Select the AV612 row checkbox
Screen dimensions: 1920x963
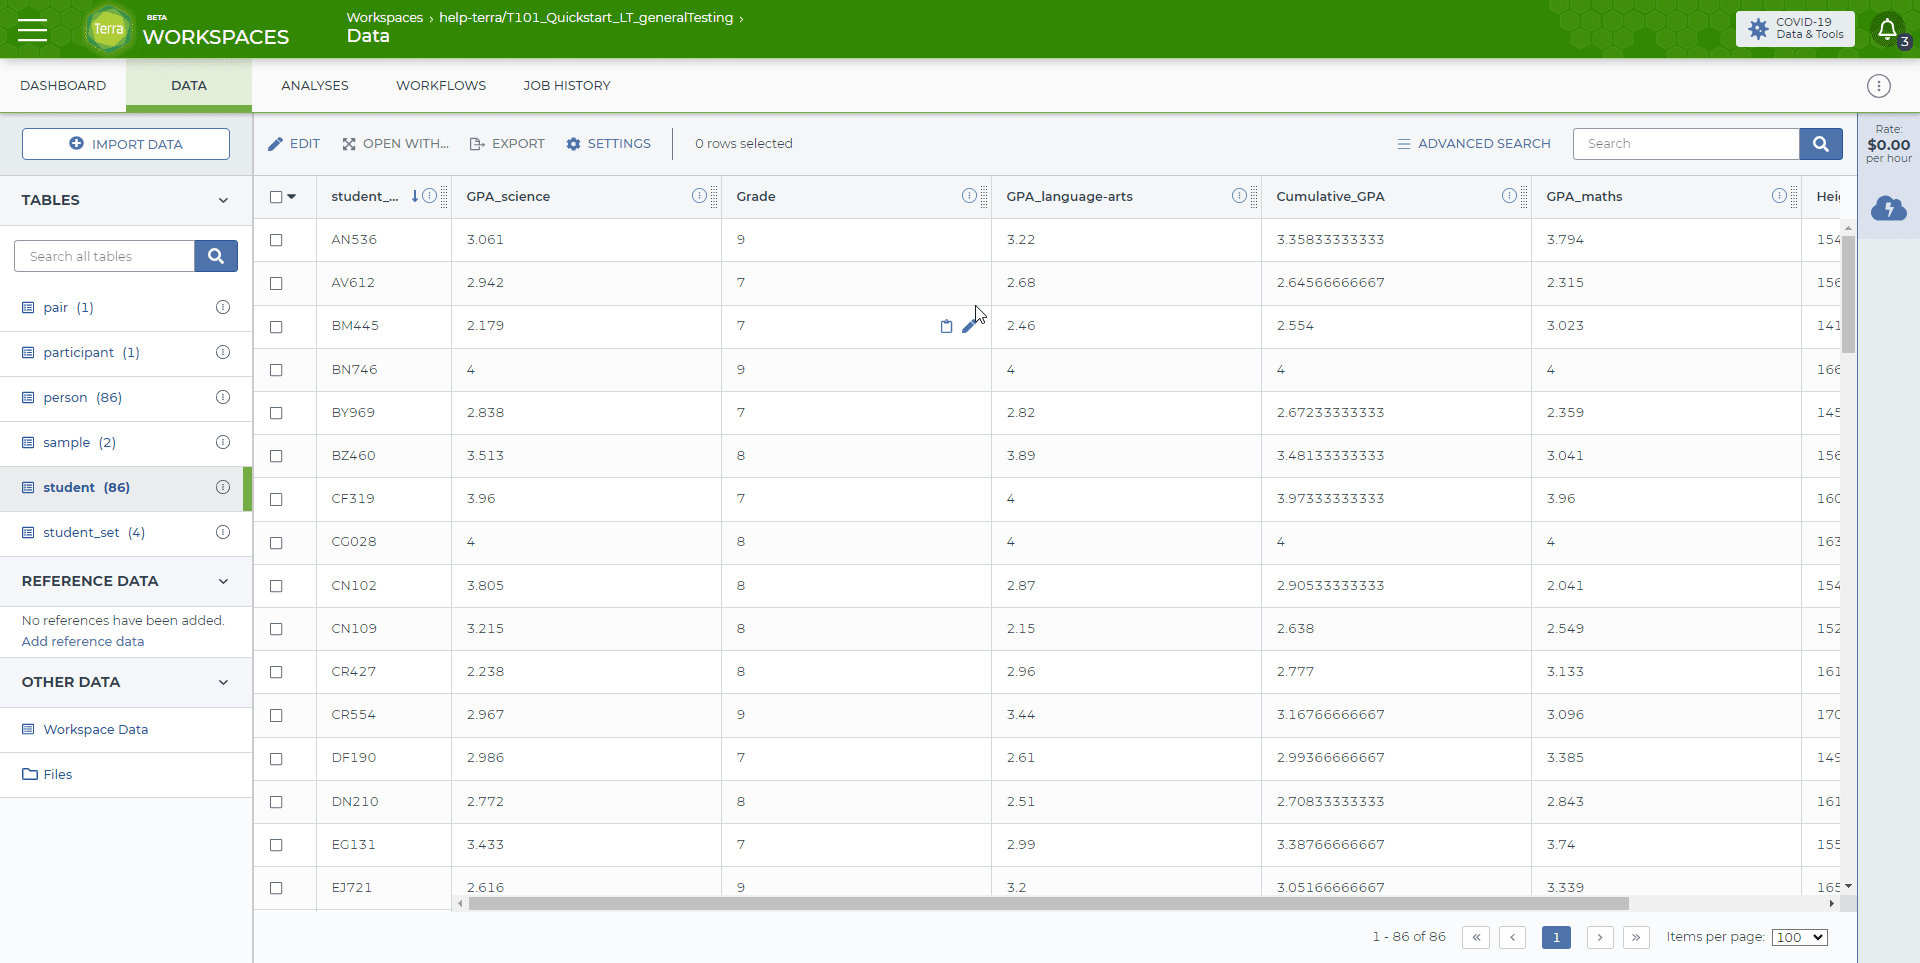pyautogui.click(x=276, y=283)
